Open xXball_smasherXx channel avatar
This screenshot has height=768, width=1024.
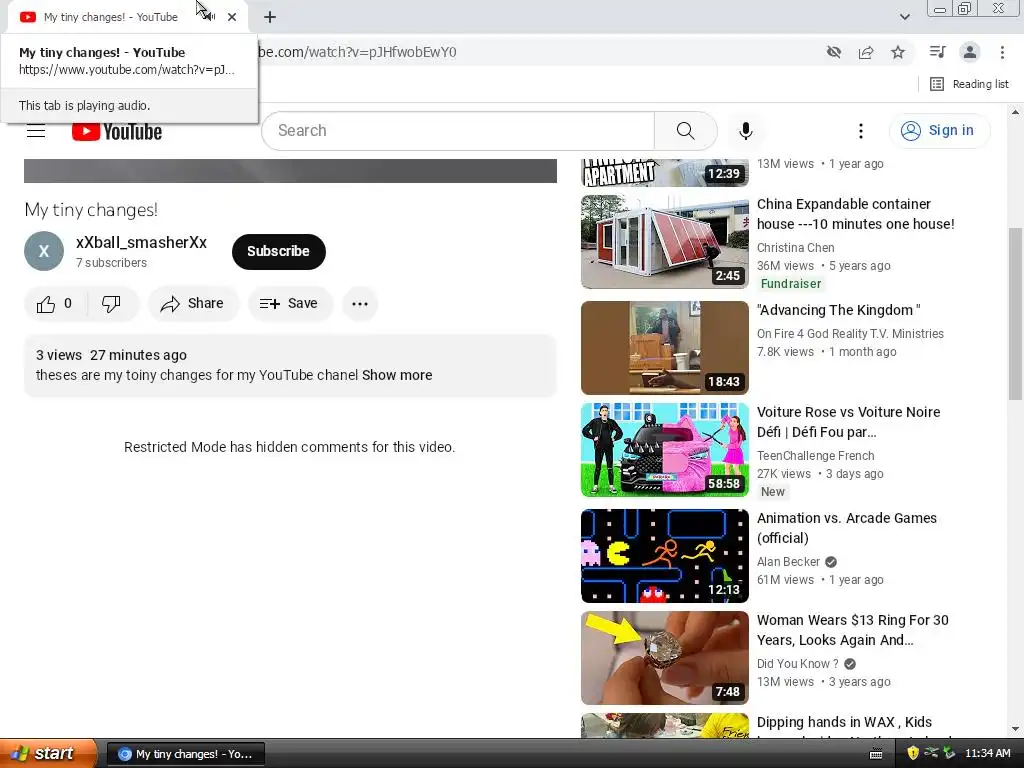pos(44,251)
